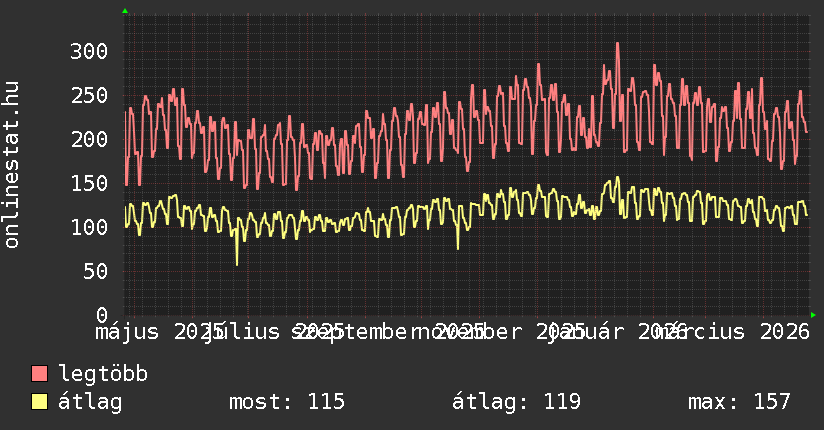This screenshot has height=430, width=824.
Task: Click the 150 y-axis tick label
Action: point(88,183)
